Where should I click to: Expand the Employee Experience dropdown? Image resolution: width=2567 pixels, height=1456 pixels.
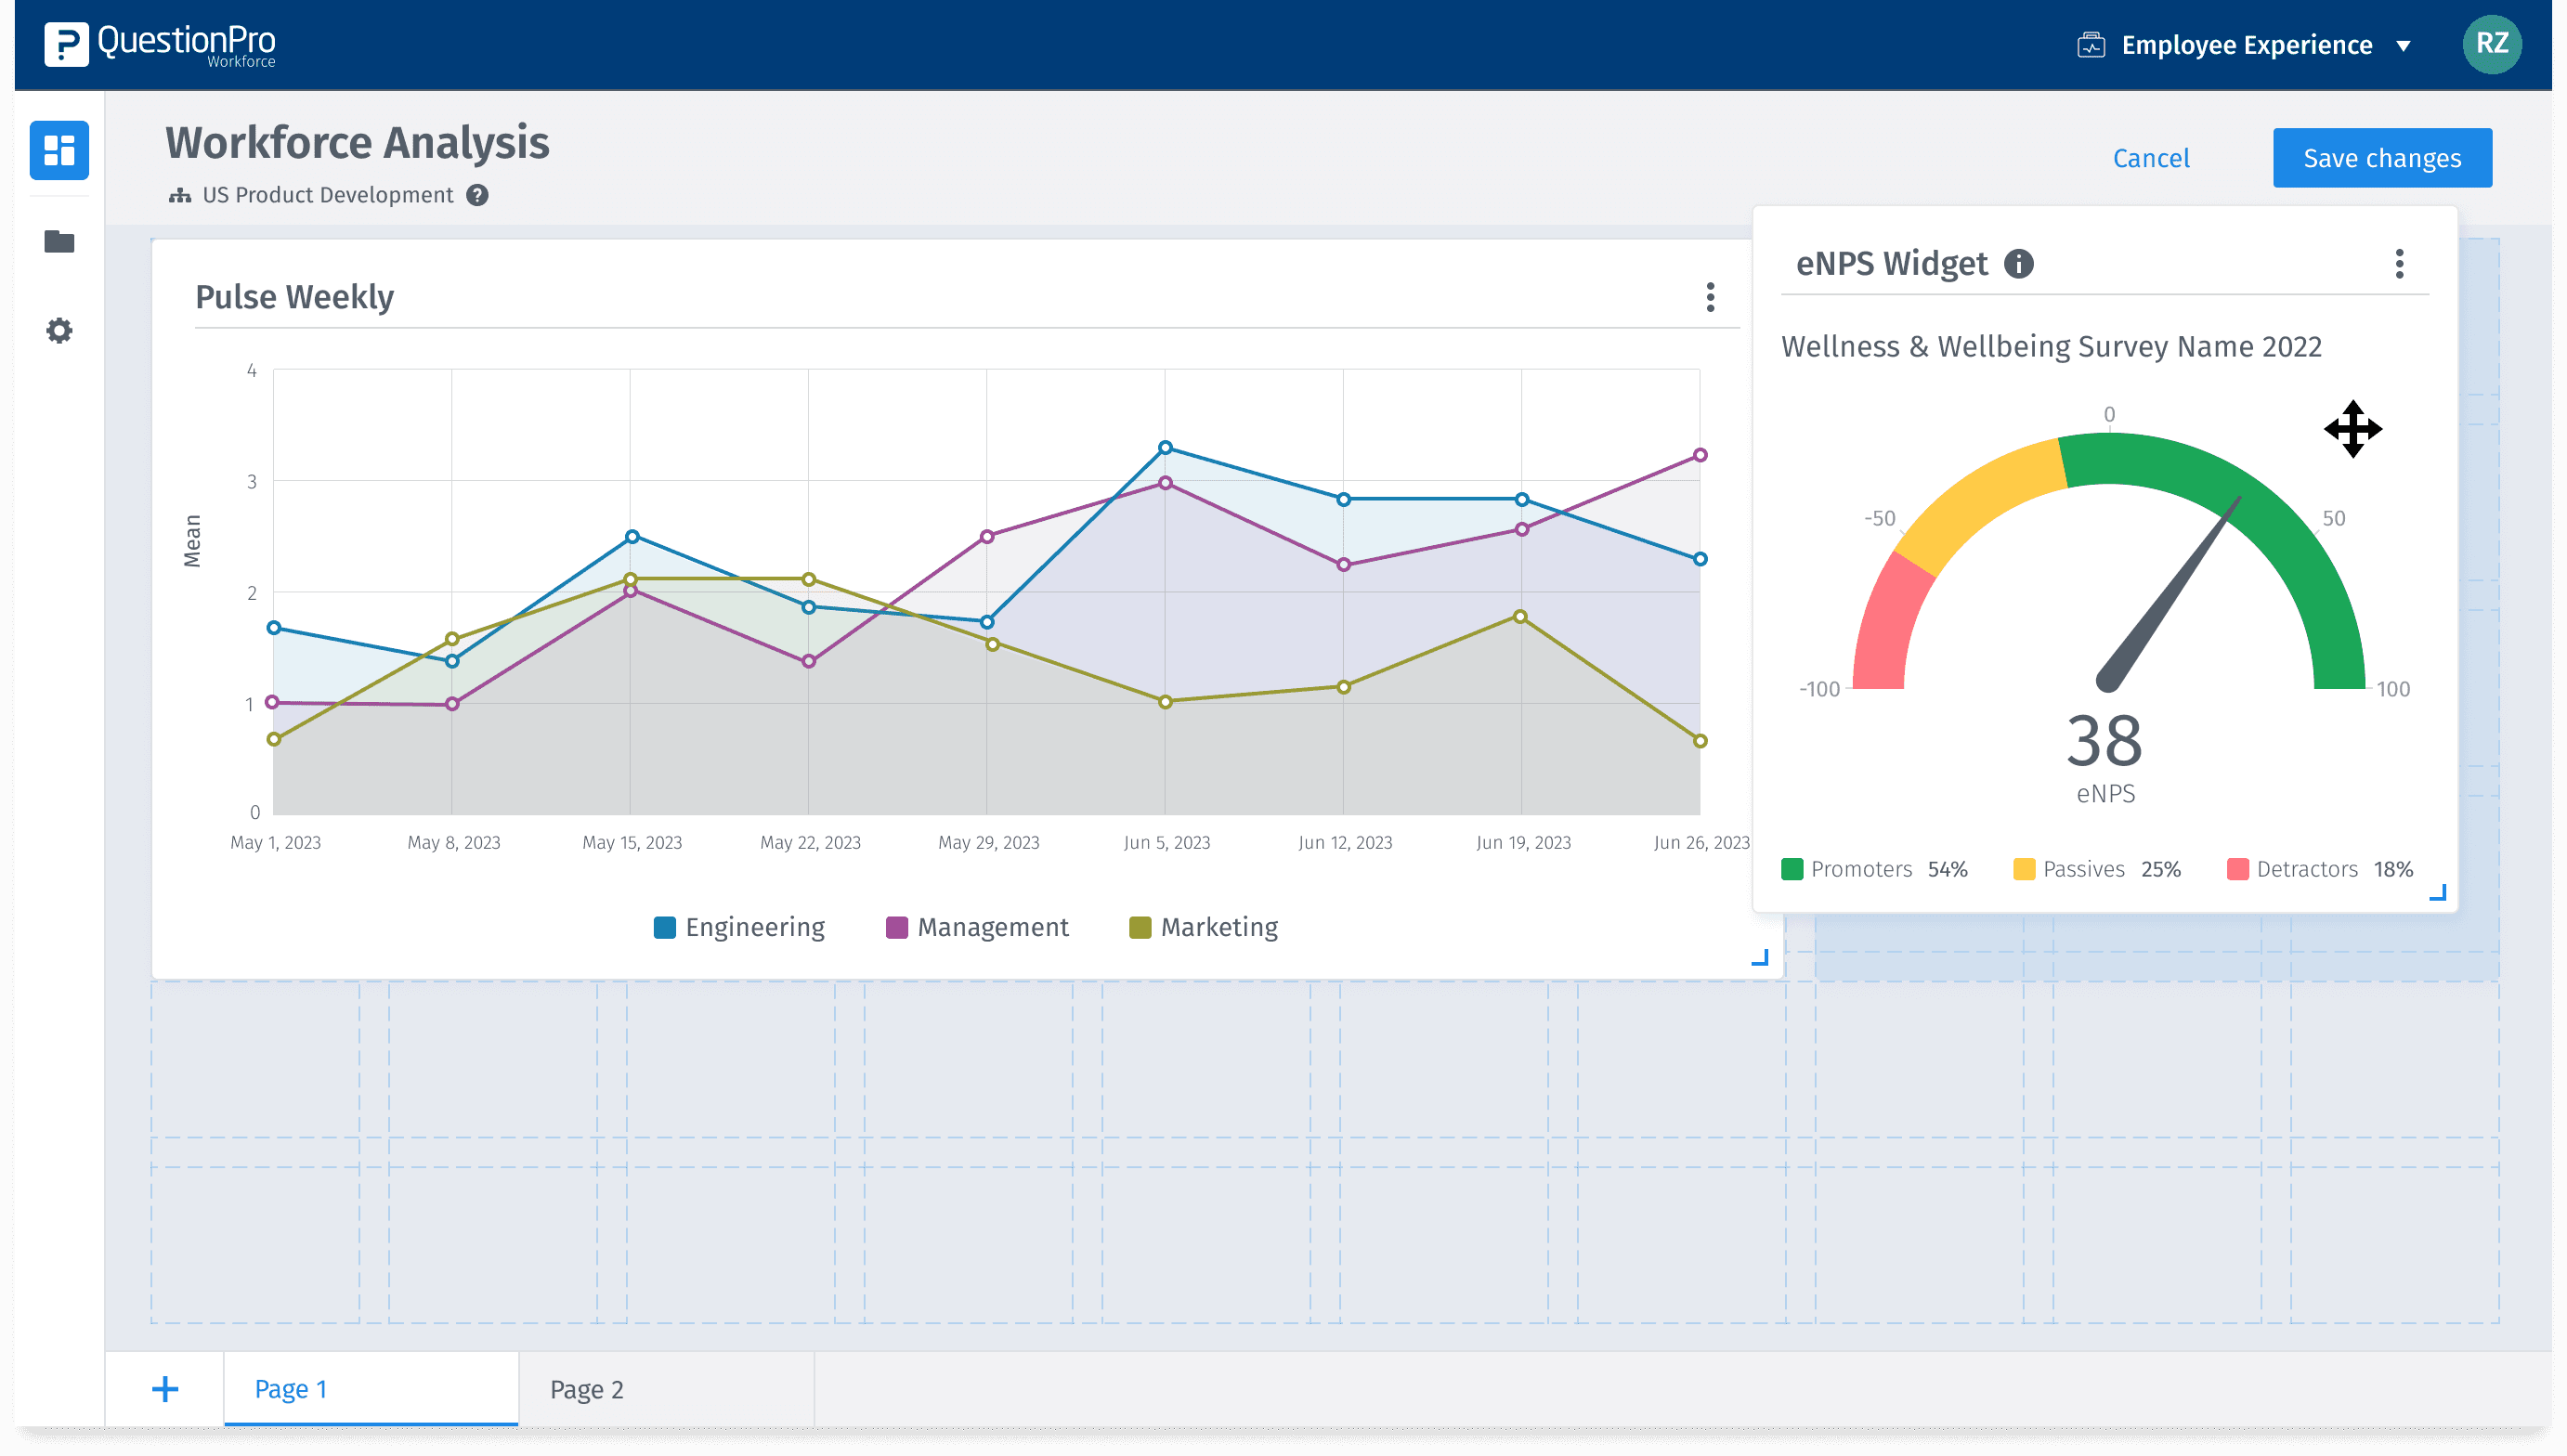point(2402,46)
